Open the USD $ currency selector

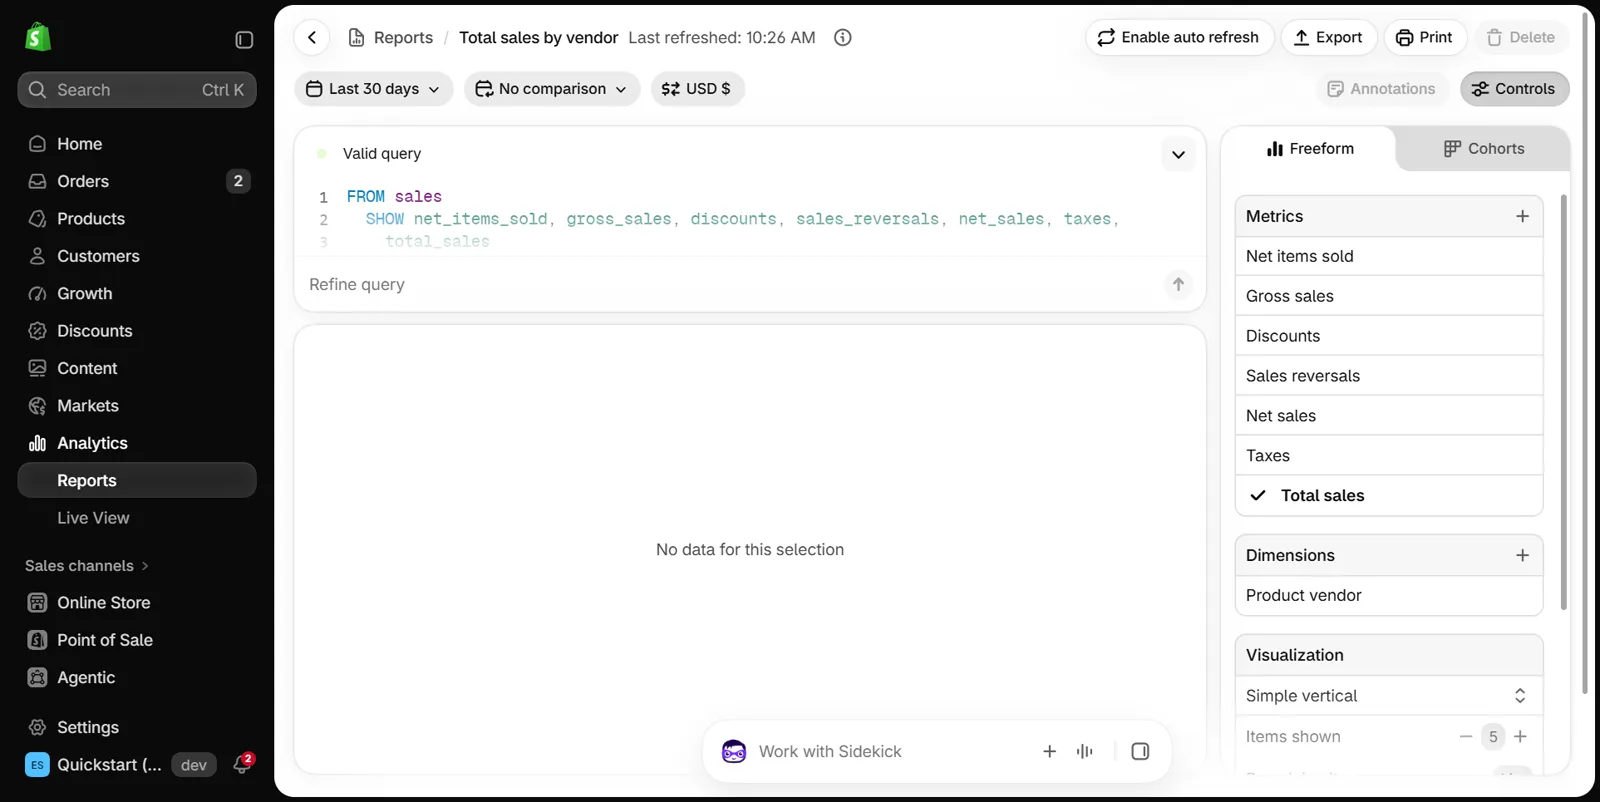tap(697, 89)
